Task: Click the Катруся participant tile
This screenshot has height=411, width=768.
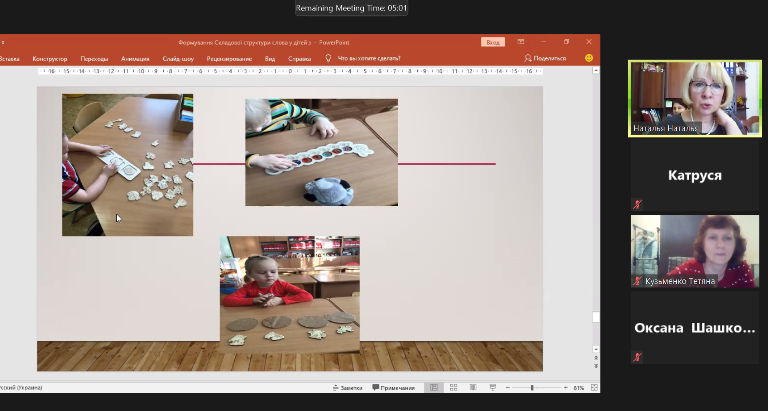Action: [695, 175]
